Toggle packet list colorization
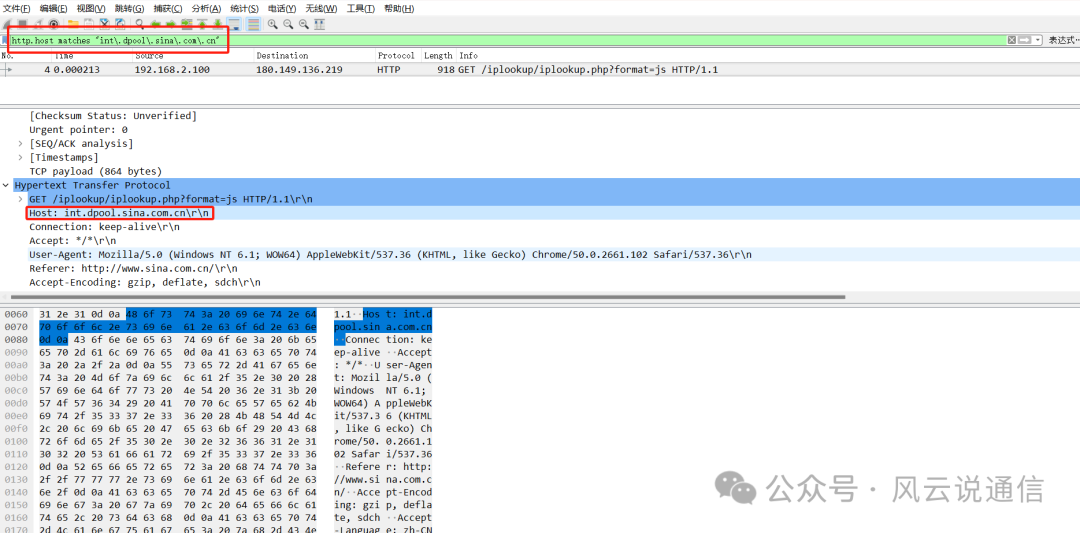This screenshot has height=533, width=1080. (x=253, y=23)
